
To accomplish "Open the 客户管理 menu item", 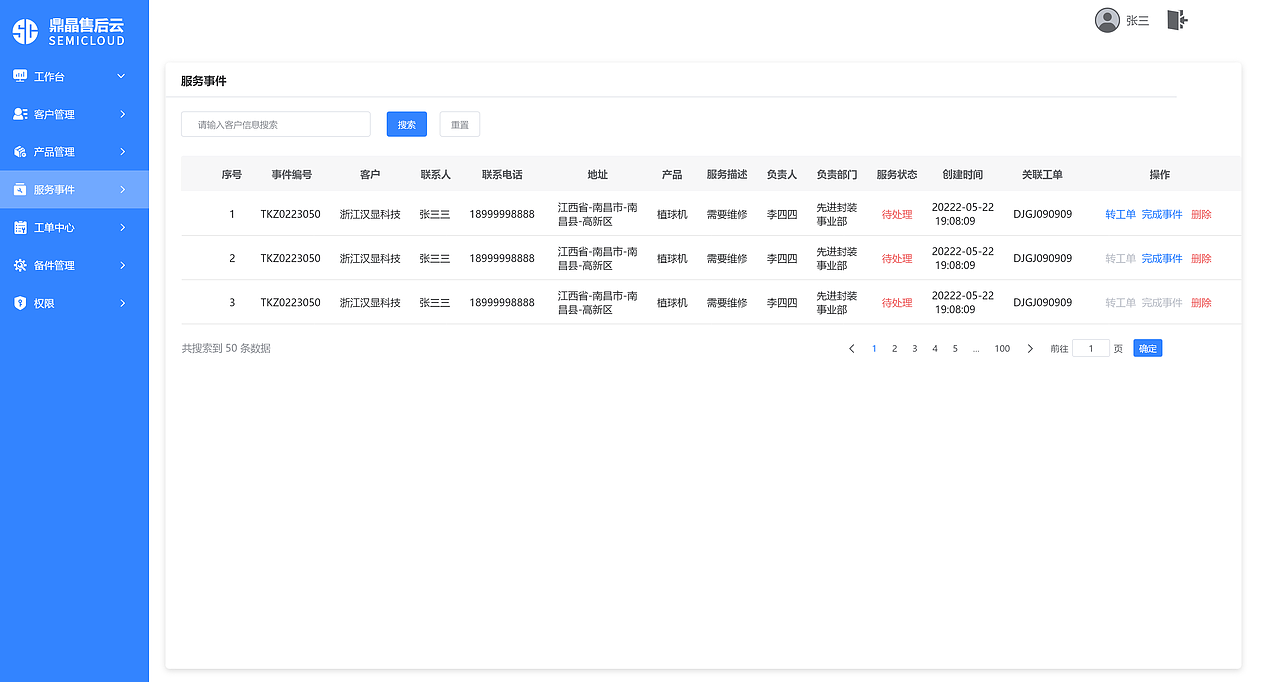I will click(74, 114).
